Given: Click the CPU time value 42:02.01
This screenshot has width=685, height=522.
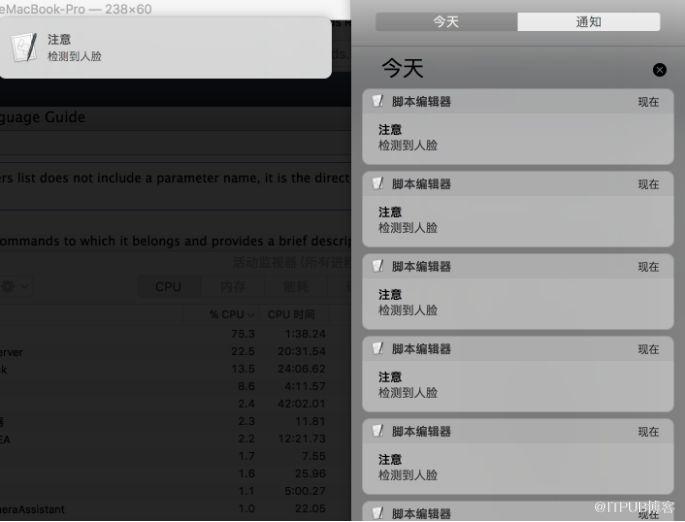Looking at the screenshot, I should pos(301,404).
